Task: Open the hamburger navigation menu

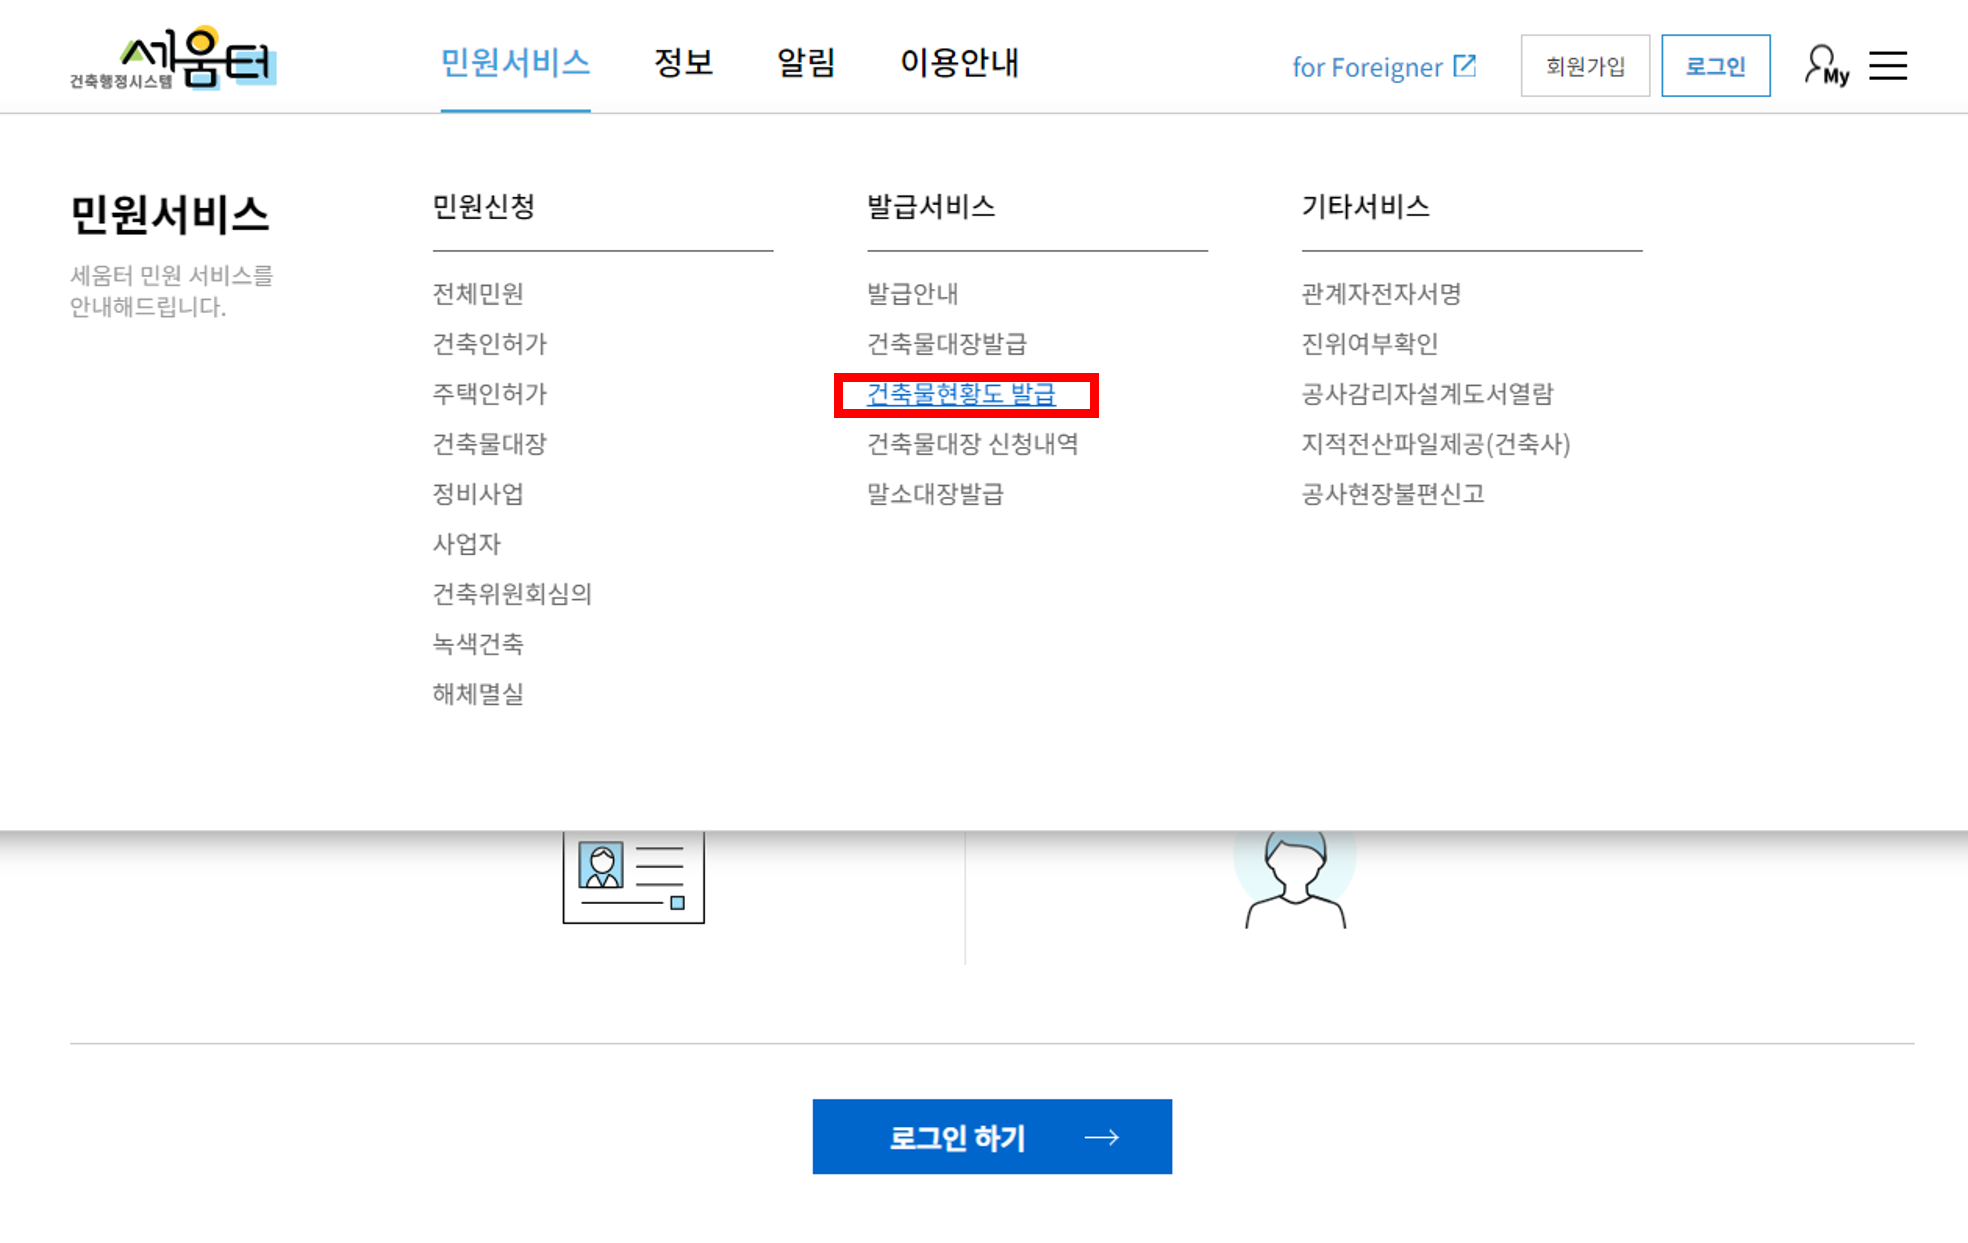Action: point(1888,64)
